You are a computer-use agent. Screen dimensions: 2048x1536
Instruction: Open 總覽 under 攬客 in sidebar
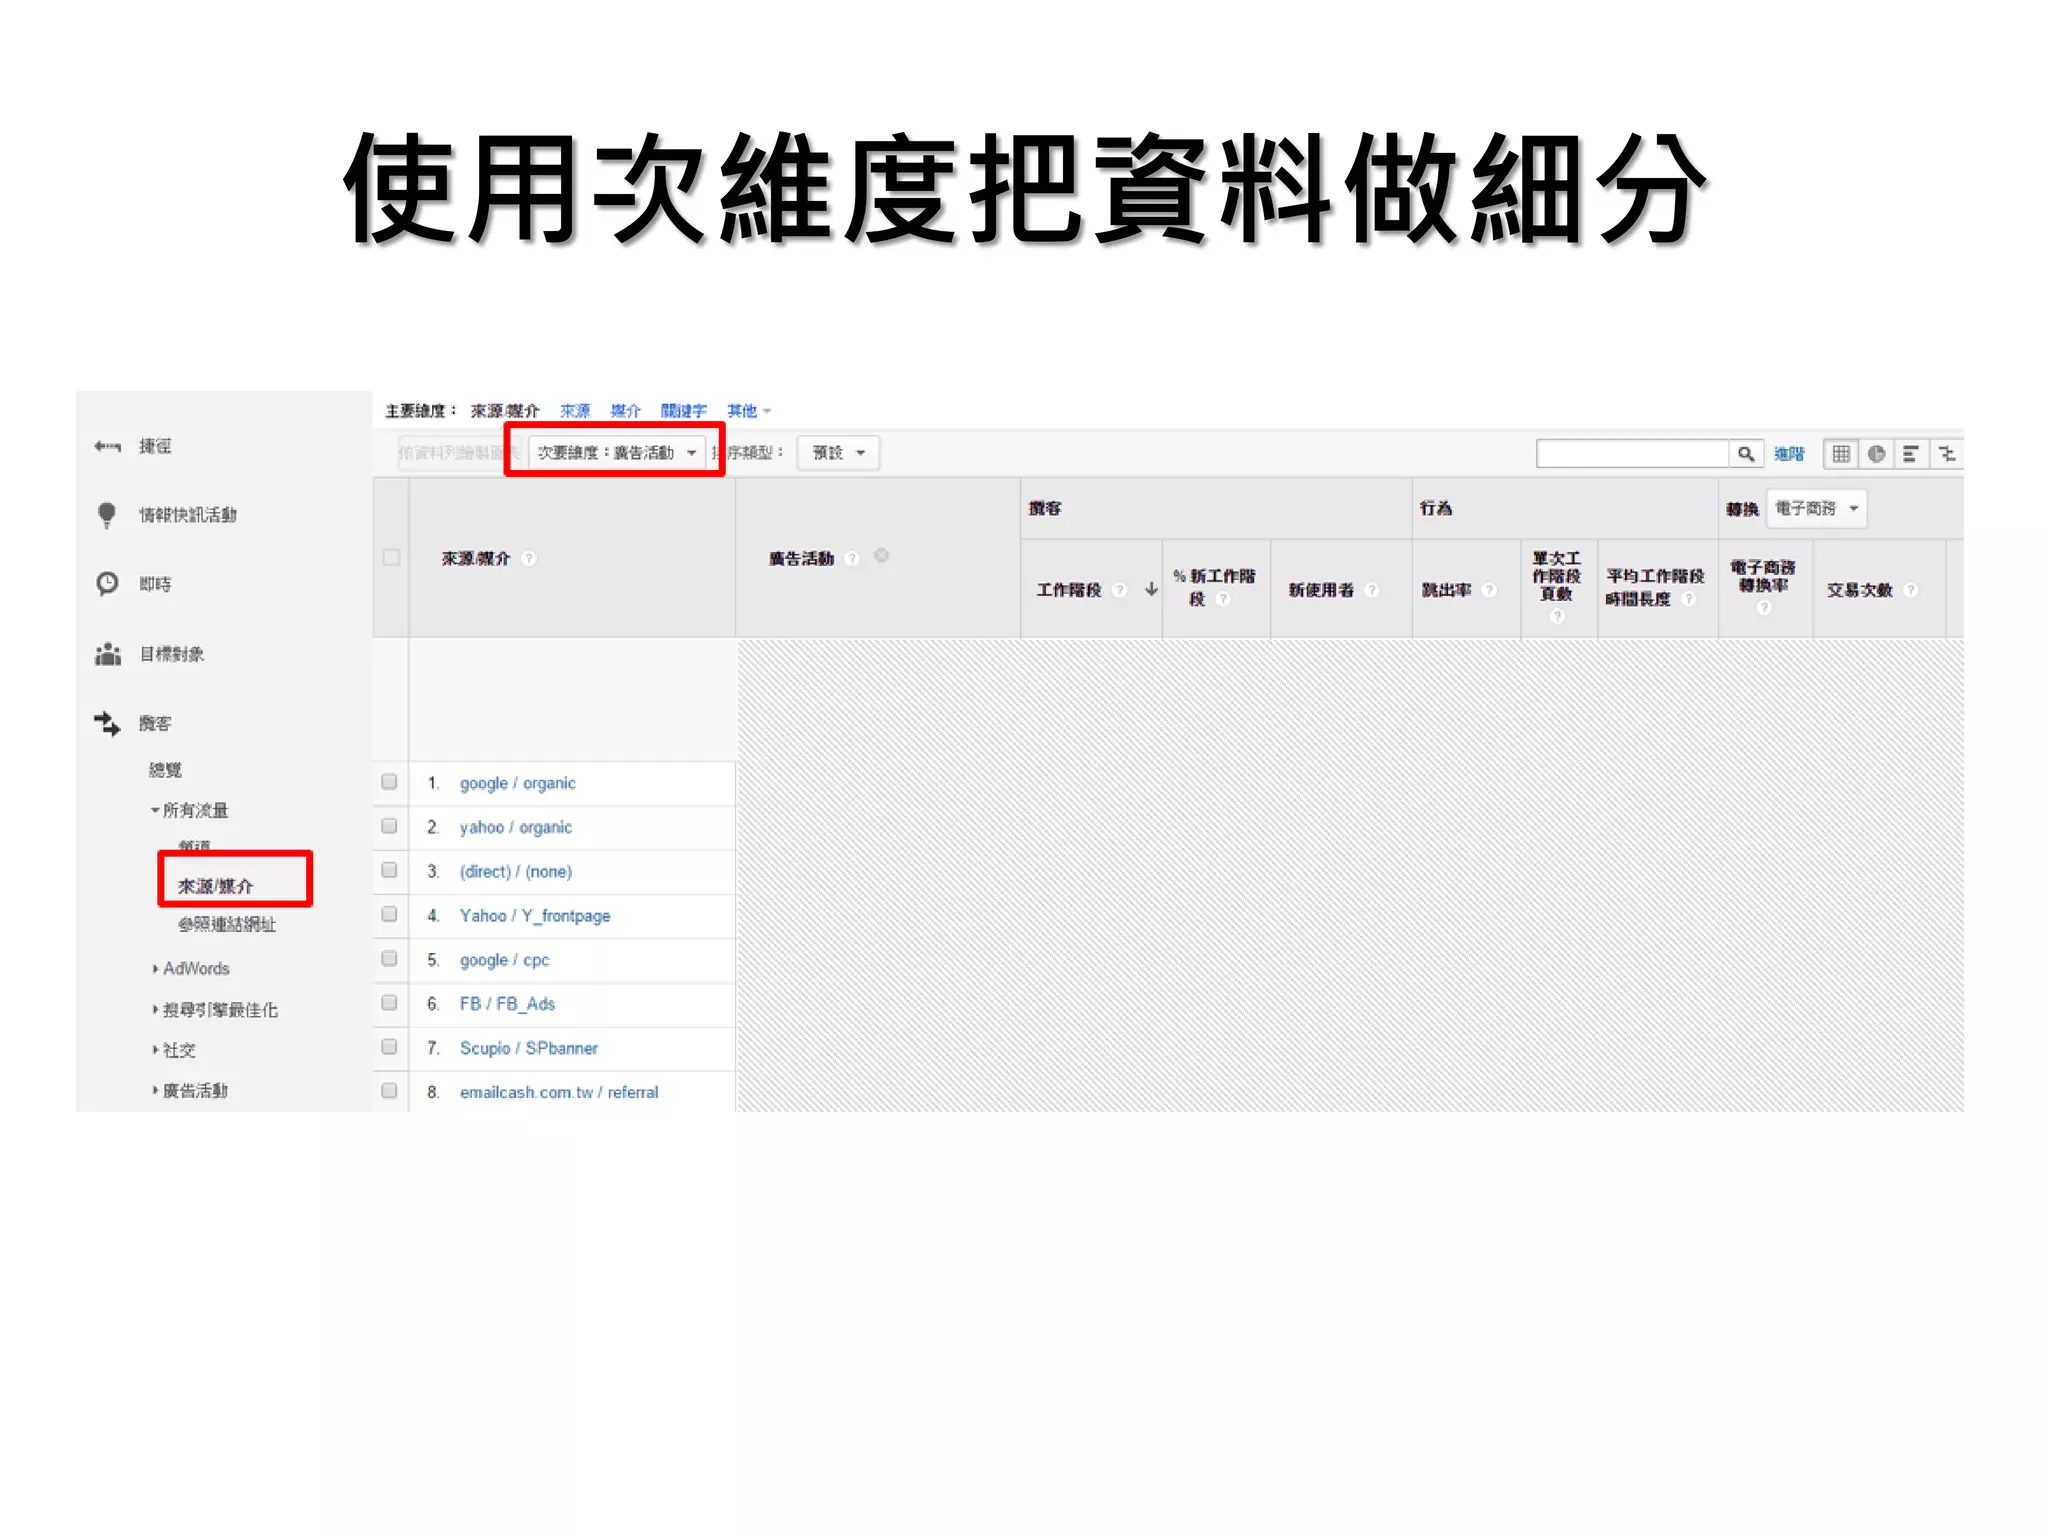pyautogui.click(x=165, y=770)
